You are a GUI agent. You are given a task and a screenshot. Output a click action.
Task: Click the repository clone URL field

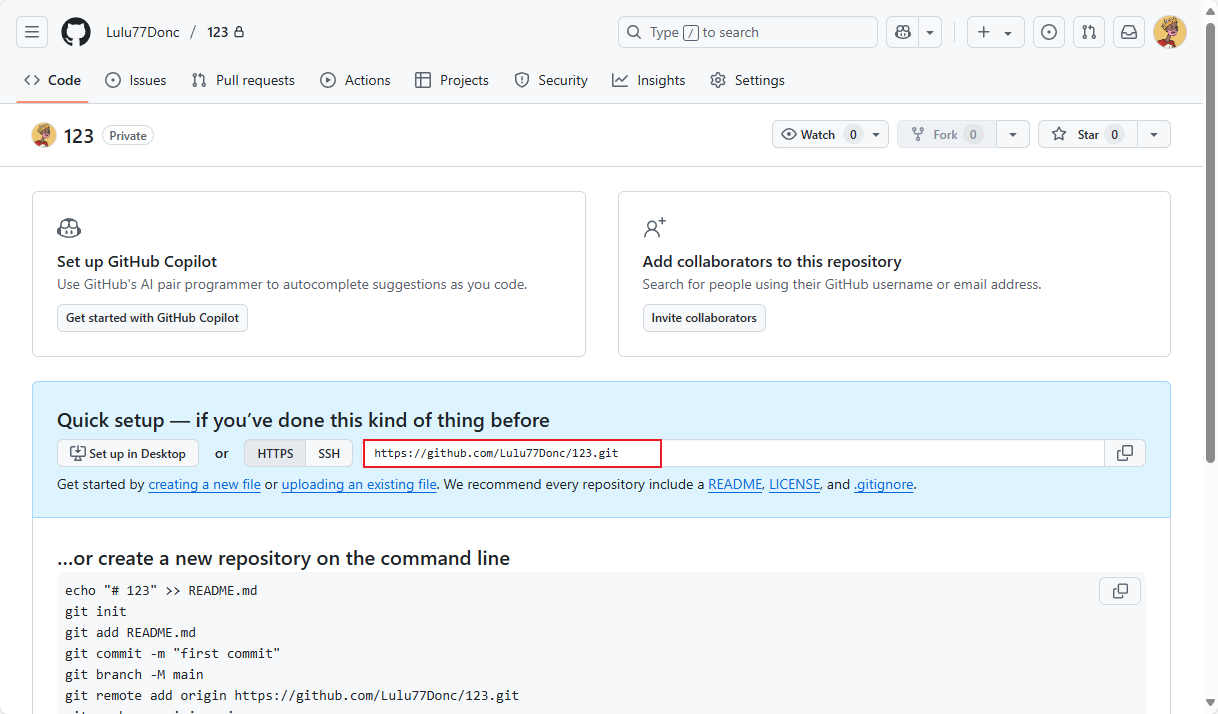tap(733, 453)
